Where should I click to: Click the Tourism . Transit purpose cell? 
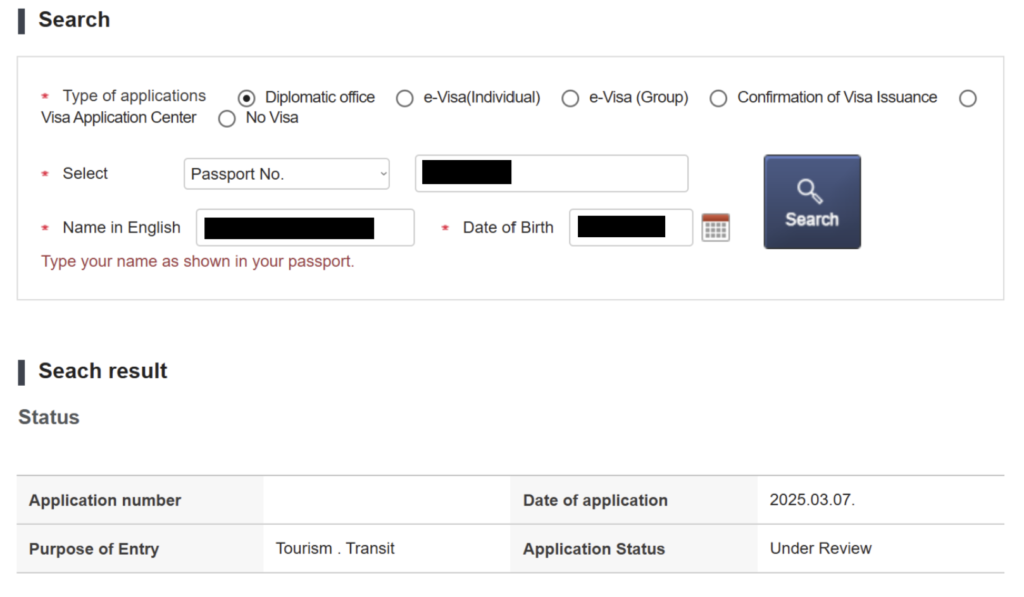335,548
